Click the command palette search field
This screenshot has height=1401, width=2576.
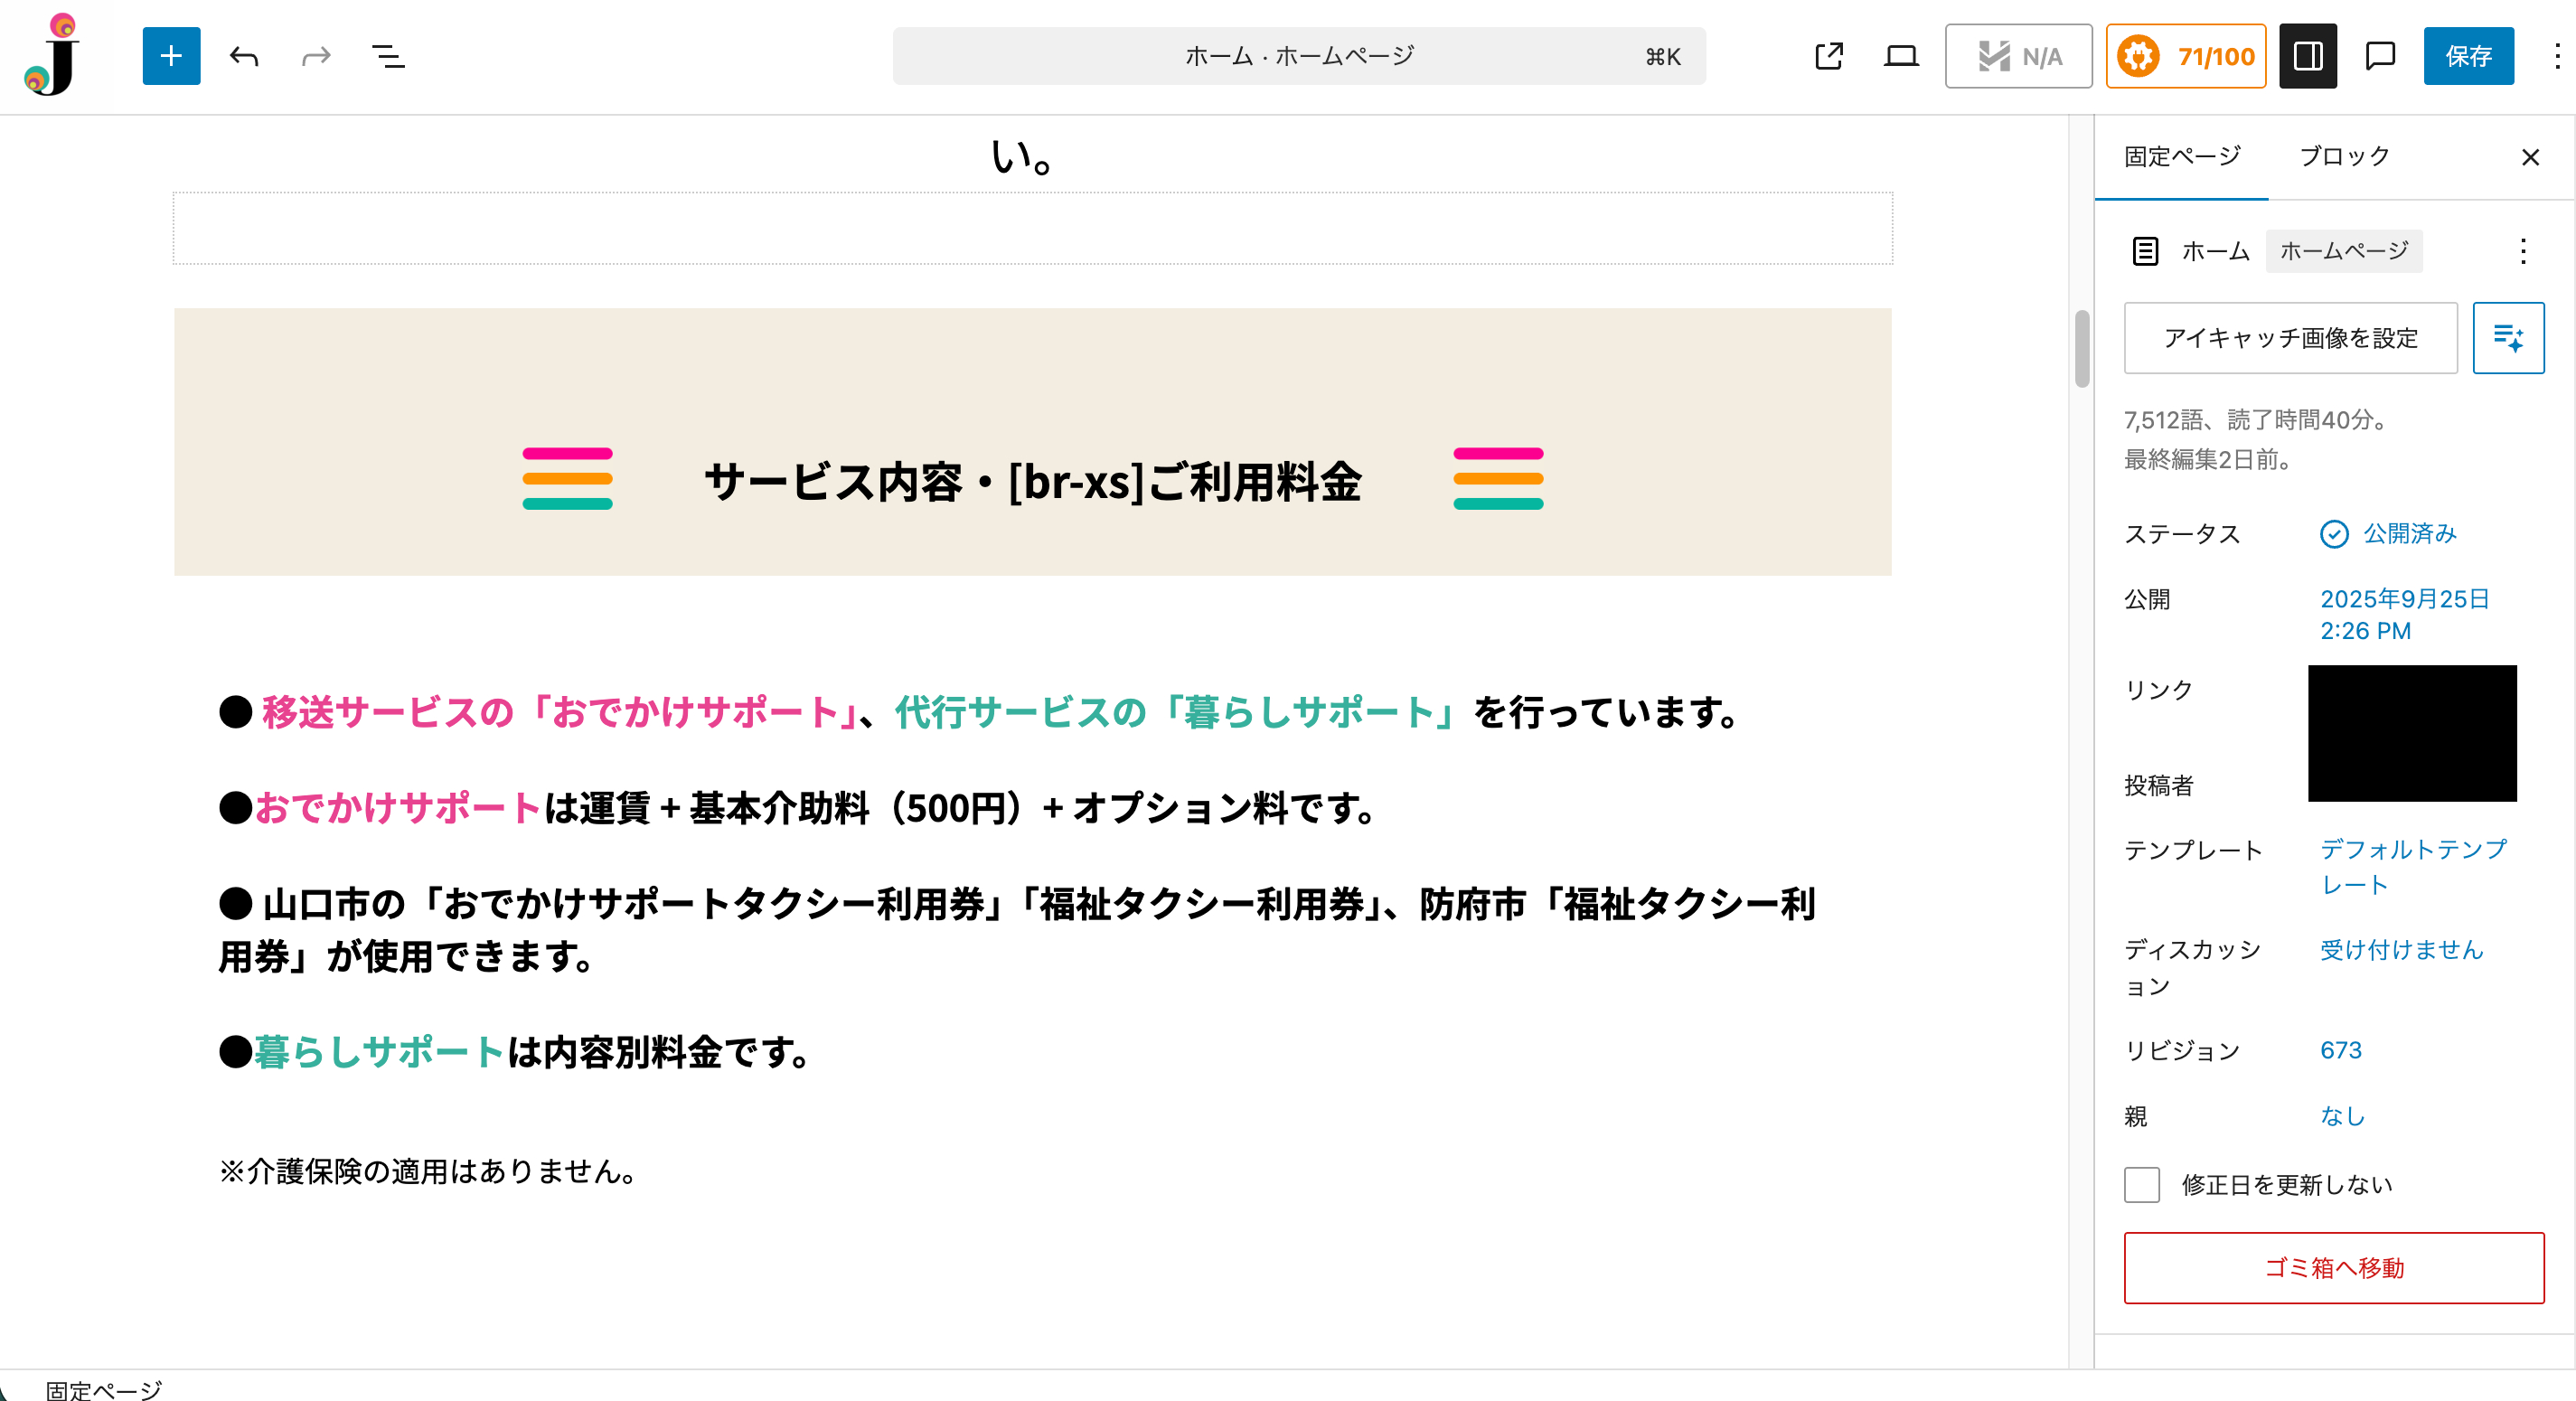pyautogui.click(x=1298, y=56)
